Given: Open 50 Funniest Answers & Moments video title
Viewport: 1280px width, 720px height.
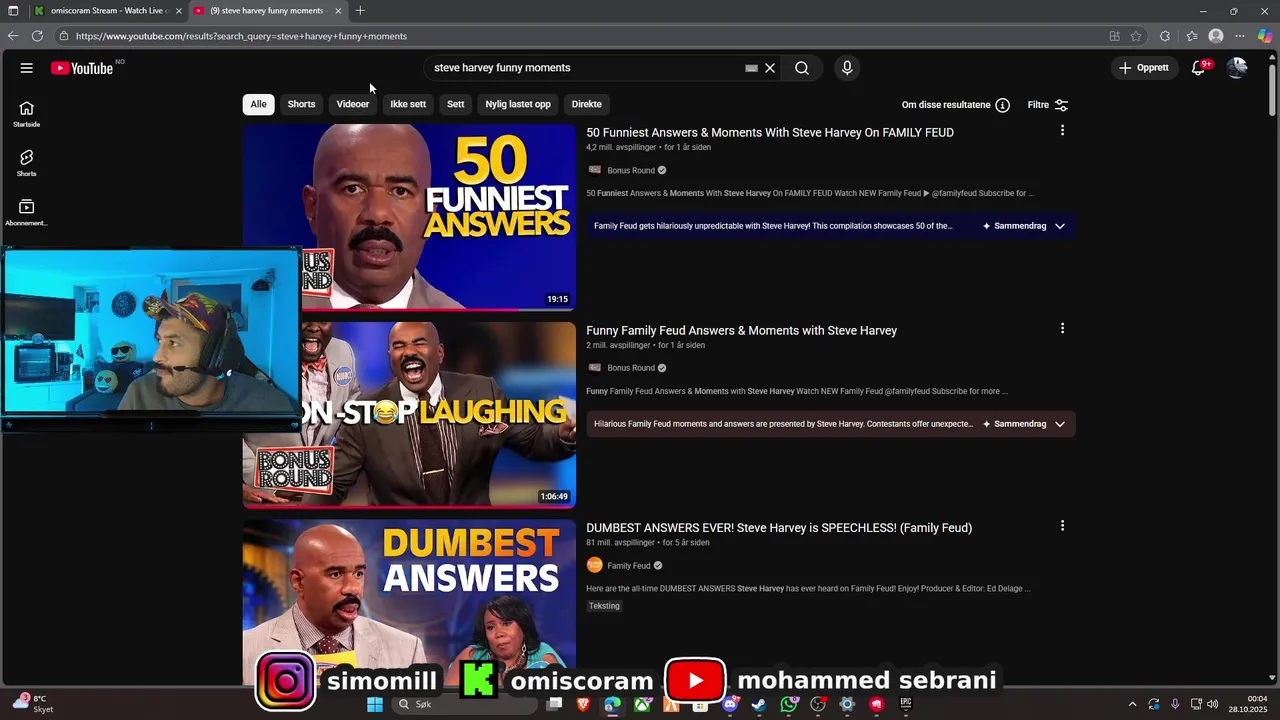Looking at the screenshot, I should point(770,132).
